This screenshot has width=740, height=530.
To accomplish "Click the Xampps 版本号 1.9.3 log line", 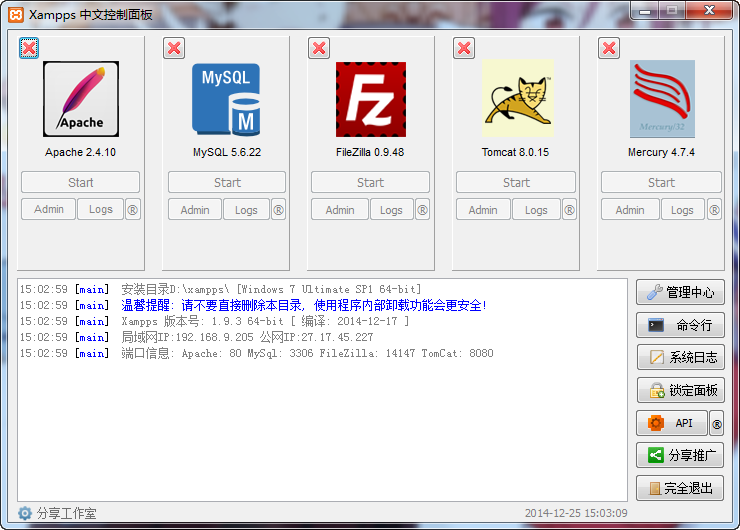I will point(265,321).
